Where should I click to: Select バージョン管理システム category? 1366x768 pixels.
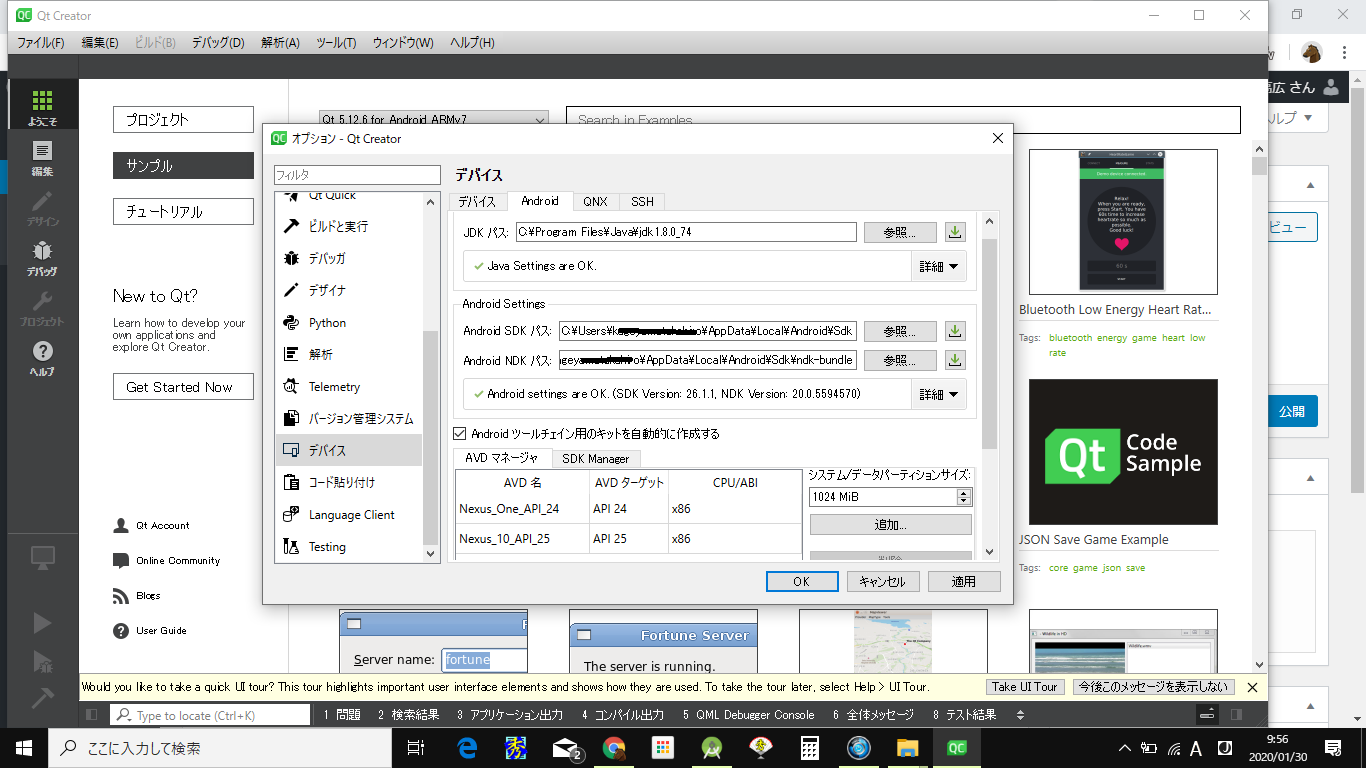pyautogui.click(x=349, y=419)
